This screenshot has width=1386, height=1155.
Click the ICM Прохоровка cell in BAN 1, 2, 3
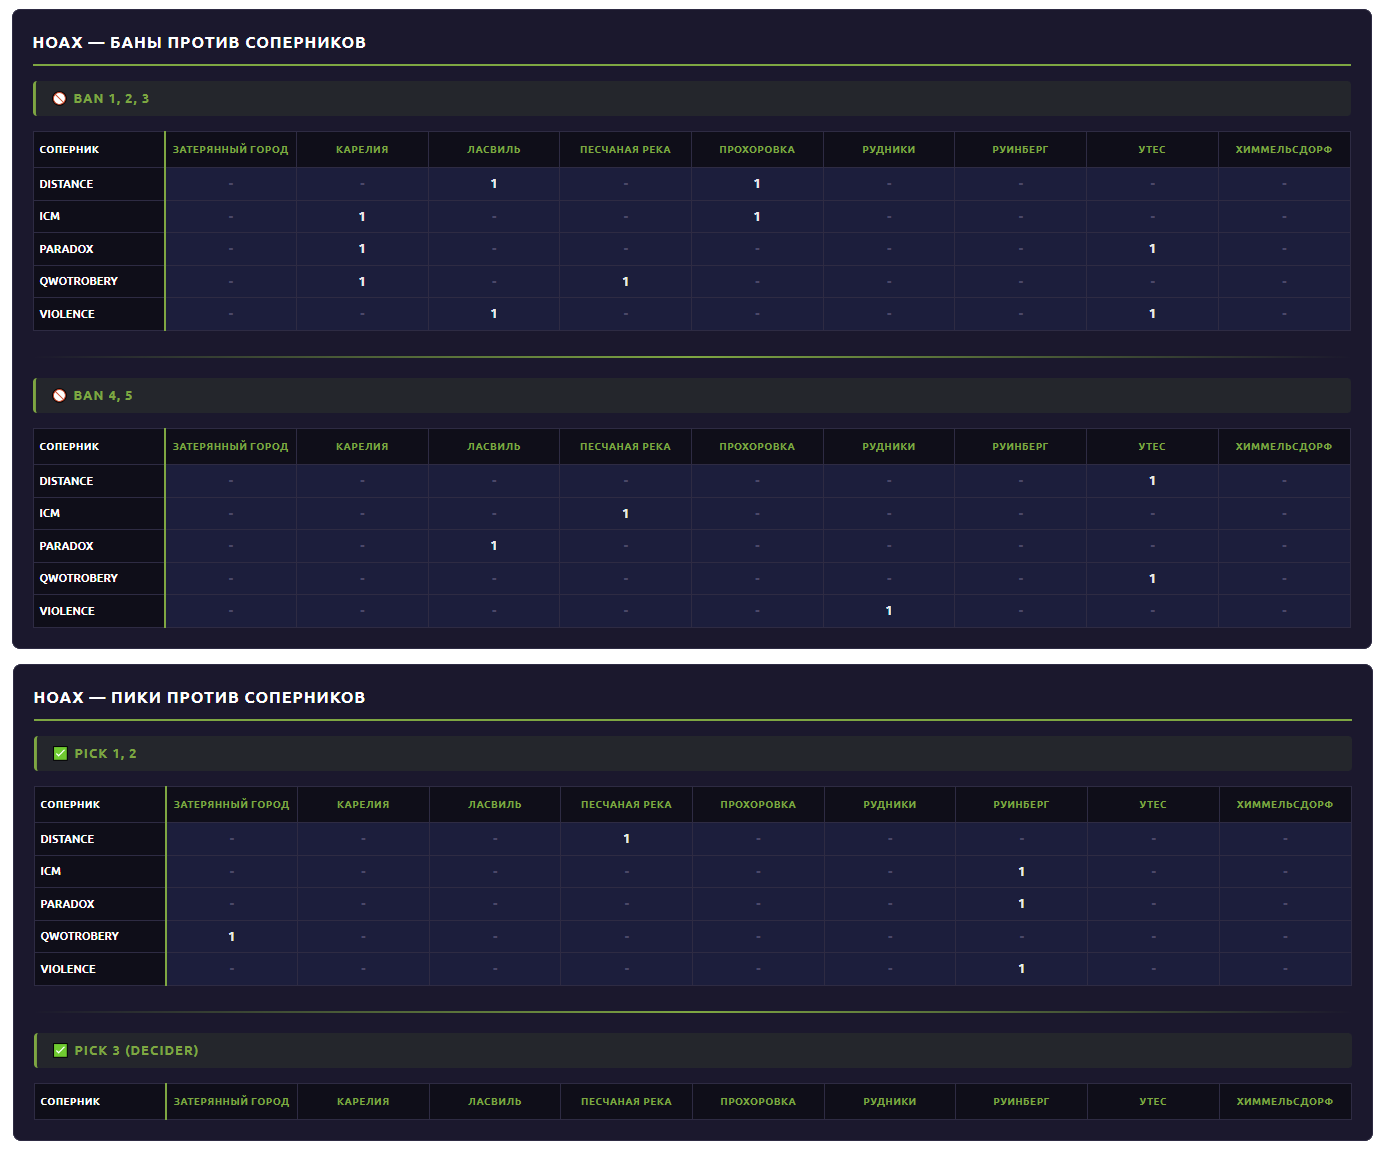point(757,217)
